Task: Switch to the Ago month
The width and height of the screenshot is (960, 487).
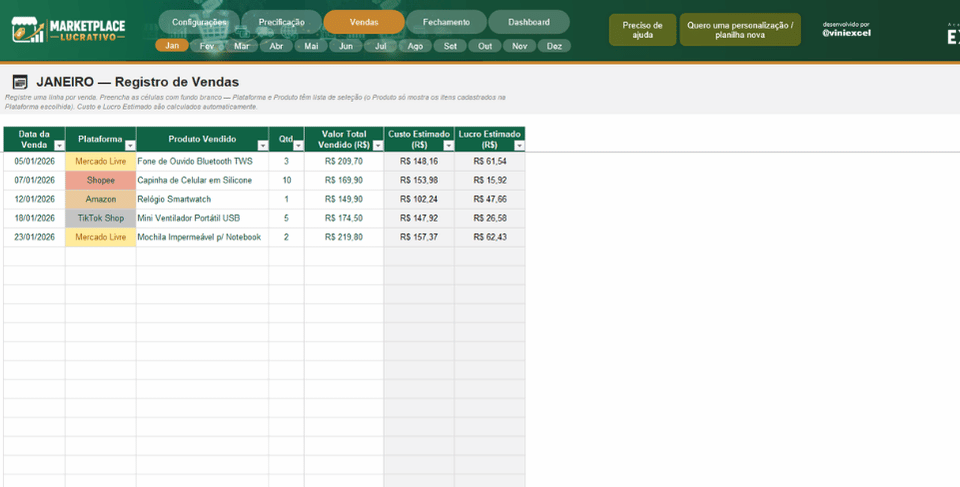Action: tap(415, 46)
